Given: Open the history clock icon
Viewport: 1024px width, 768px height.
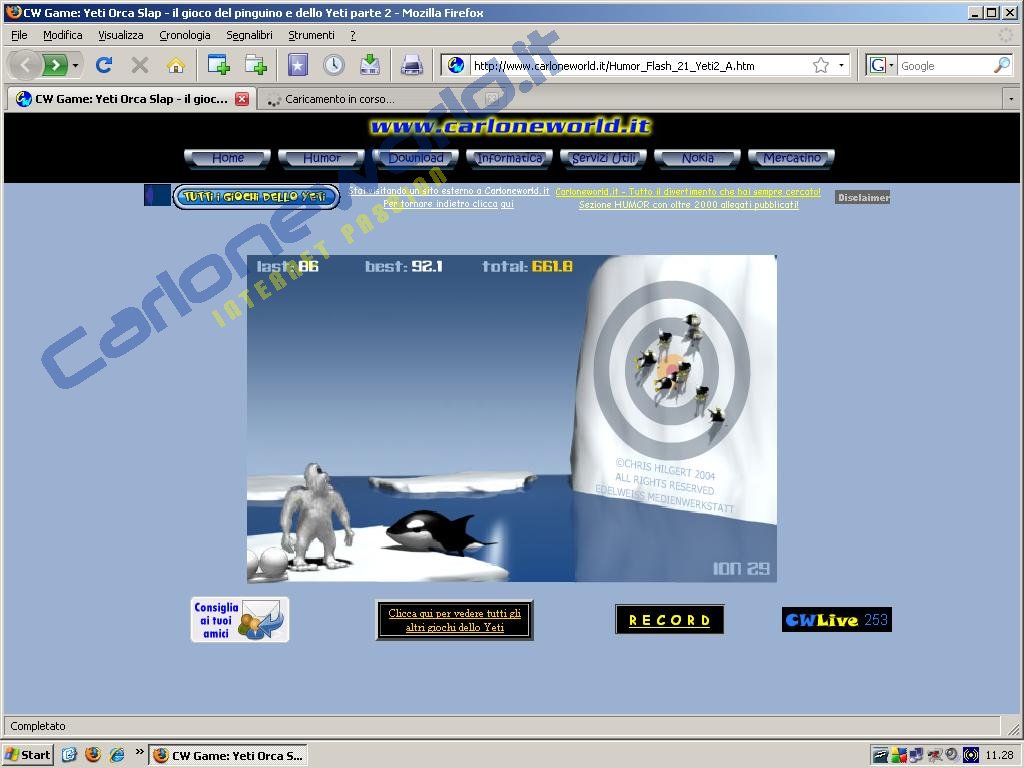Looking at the screenshot, I should [x=334, y=65].
